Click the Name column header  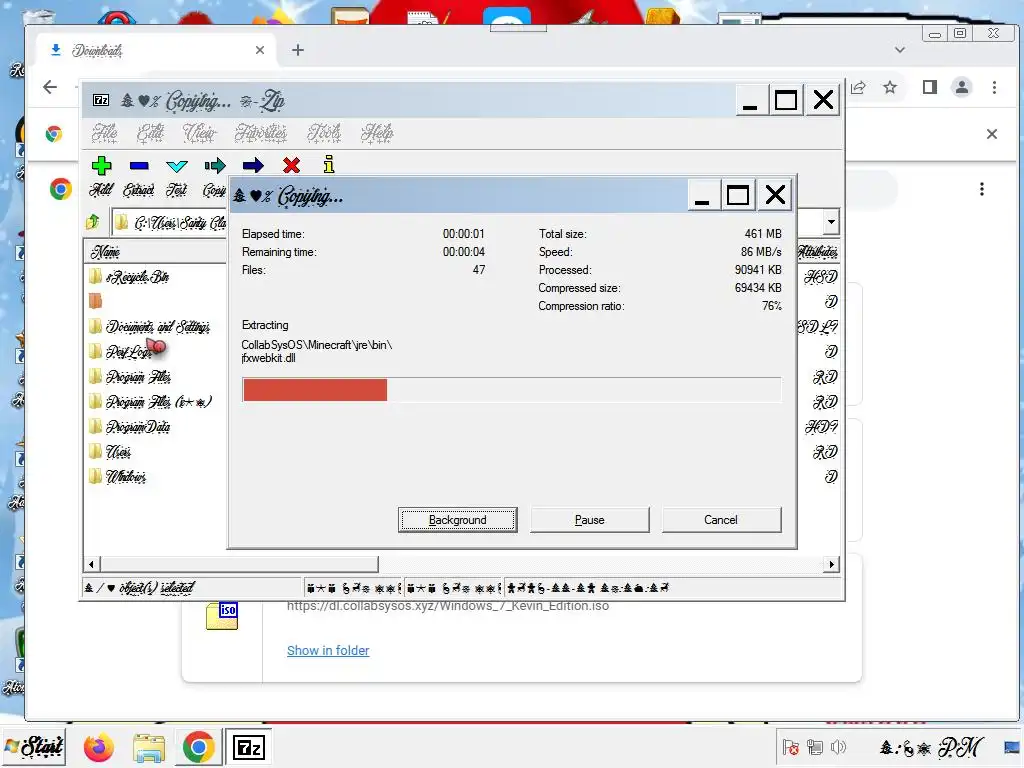point(155,252)
